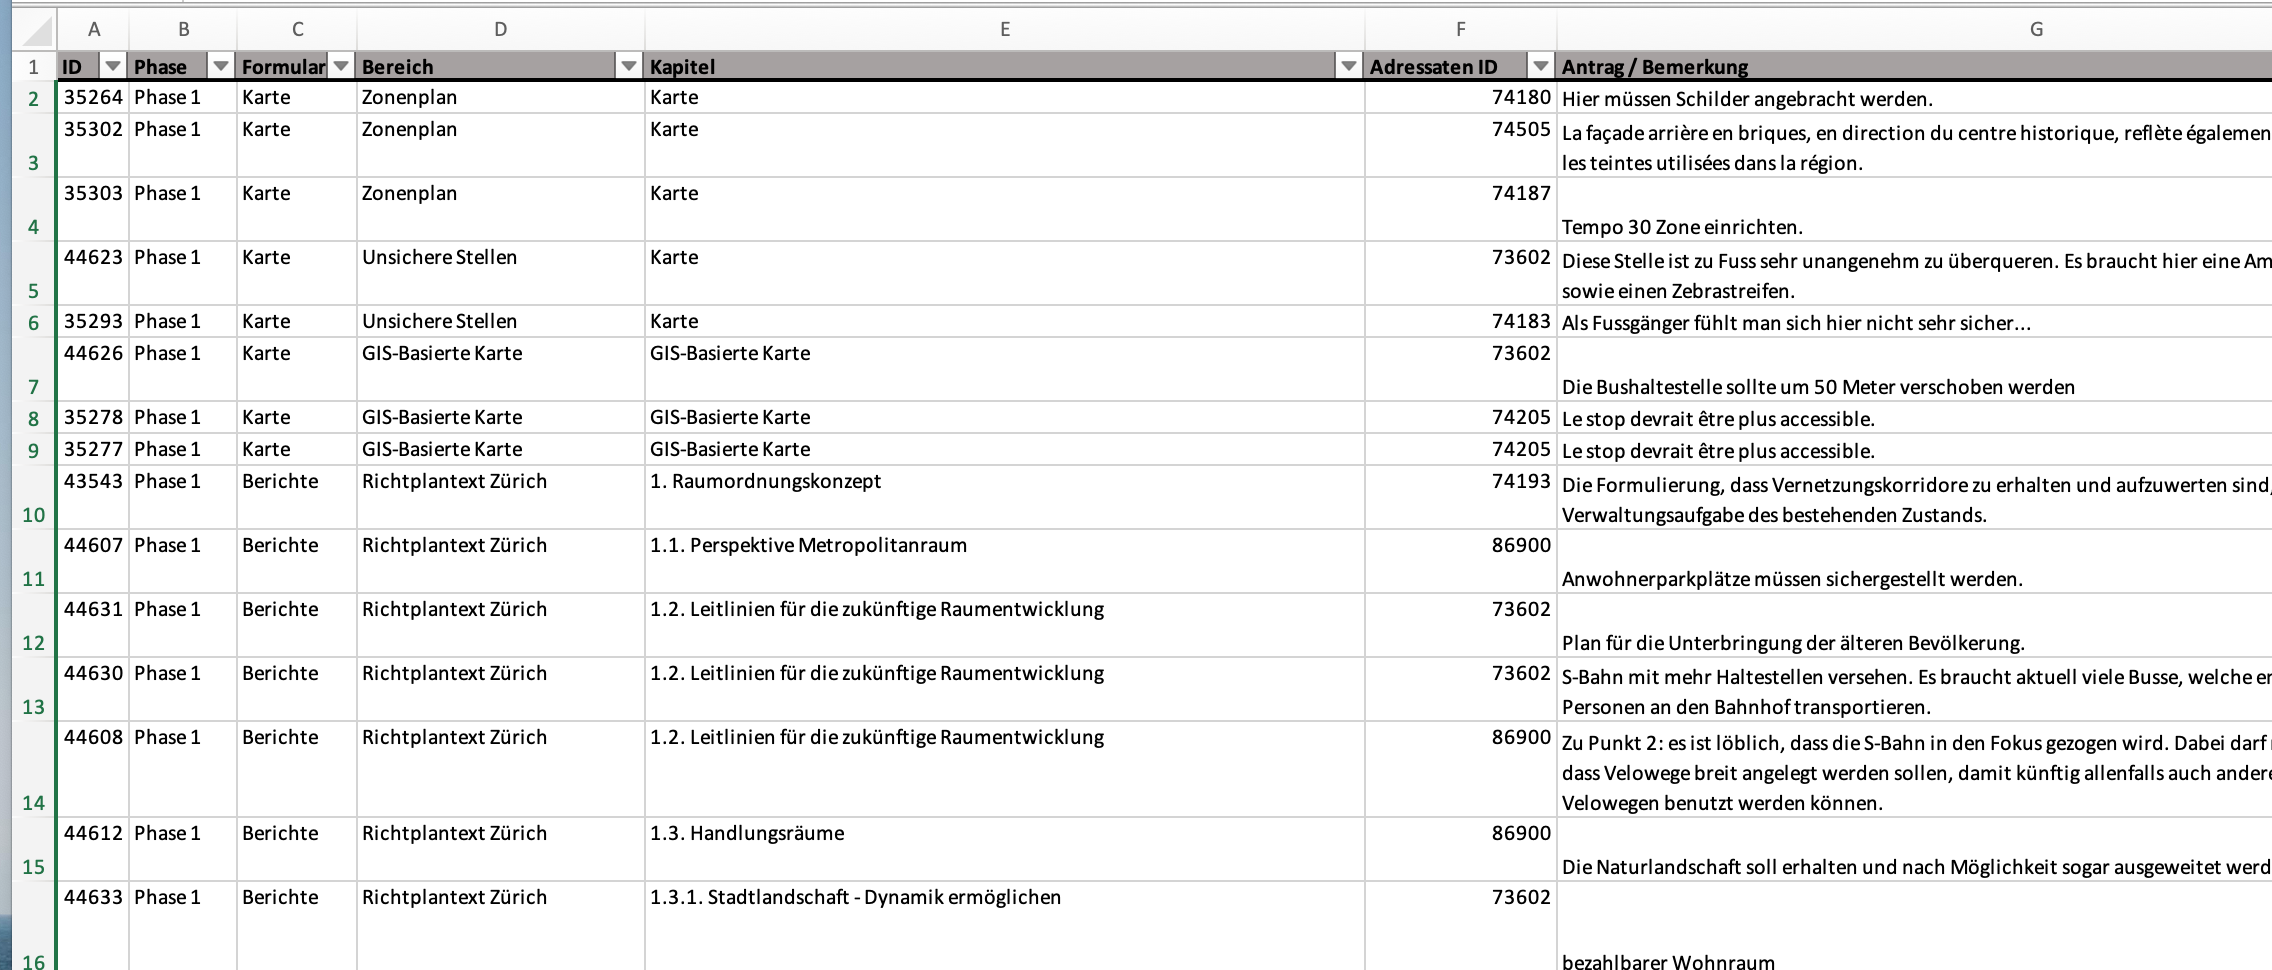Click 'Anwohnerparkplätze müssen sichergestellt werden.' cell

[x=1915, y=562]
